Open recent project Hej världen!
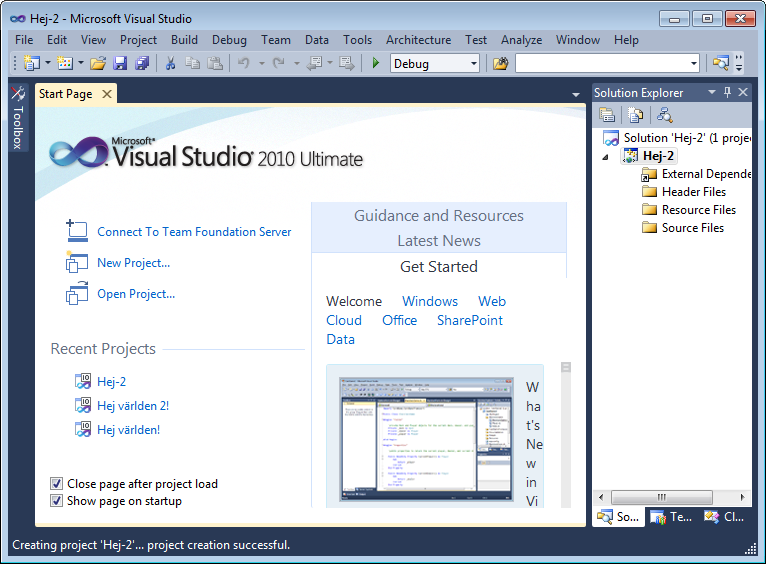 128,430
